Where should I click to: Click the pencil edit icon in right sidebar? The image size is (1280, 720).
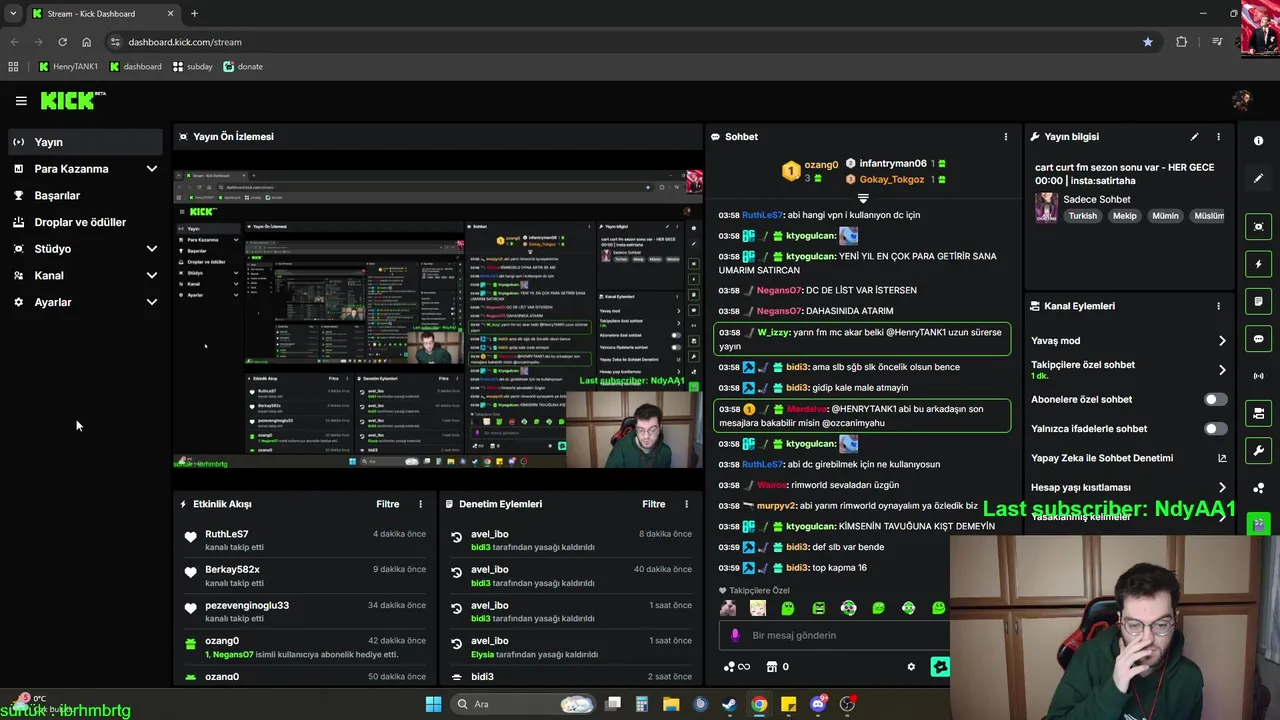tap(1258, 178)
